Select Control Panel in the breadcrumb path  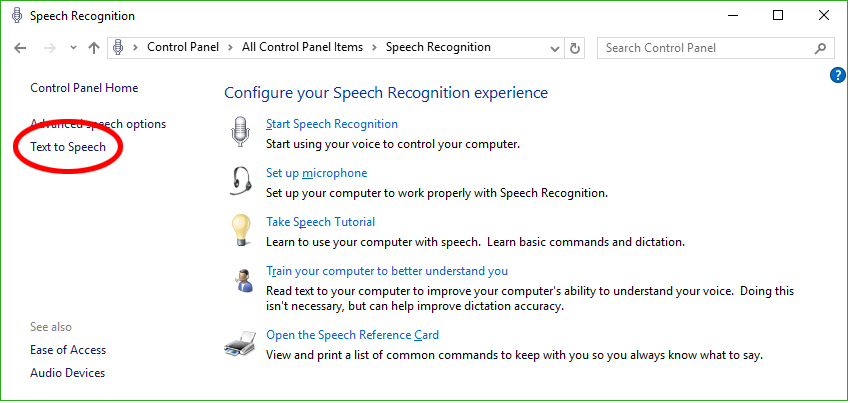tap(183, 47)
